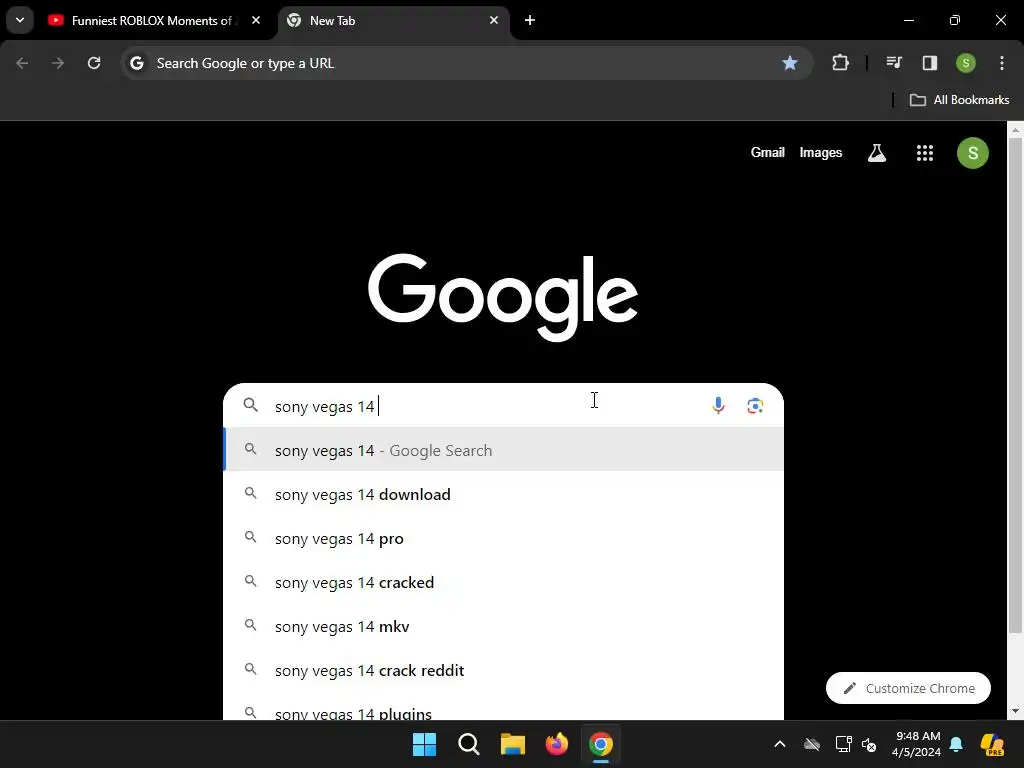Screen dimensions: 1024x768
Task: Reload the current page
Action: [94, 63]
